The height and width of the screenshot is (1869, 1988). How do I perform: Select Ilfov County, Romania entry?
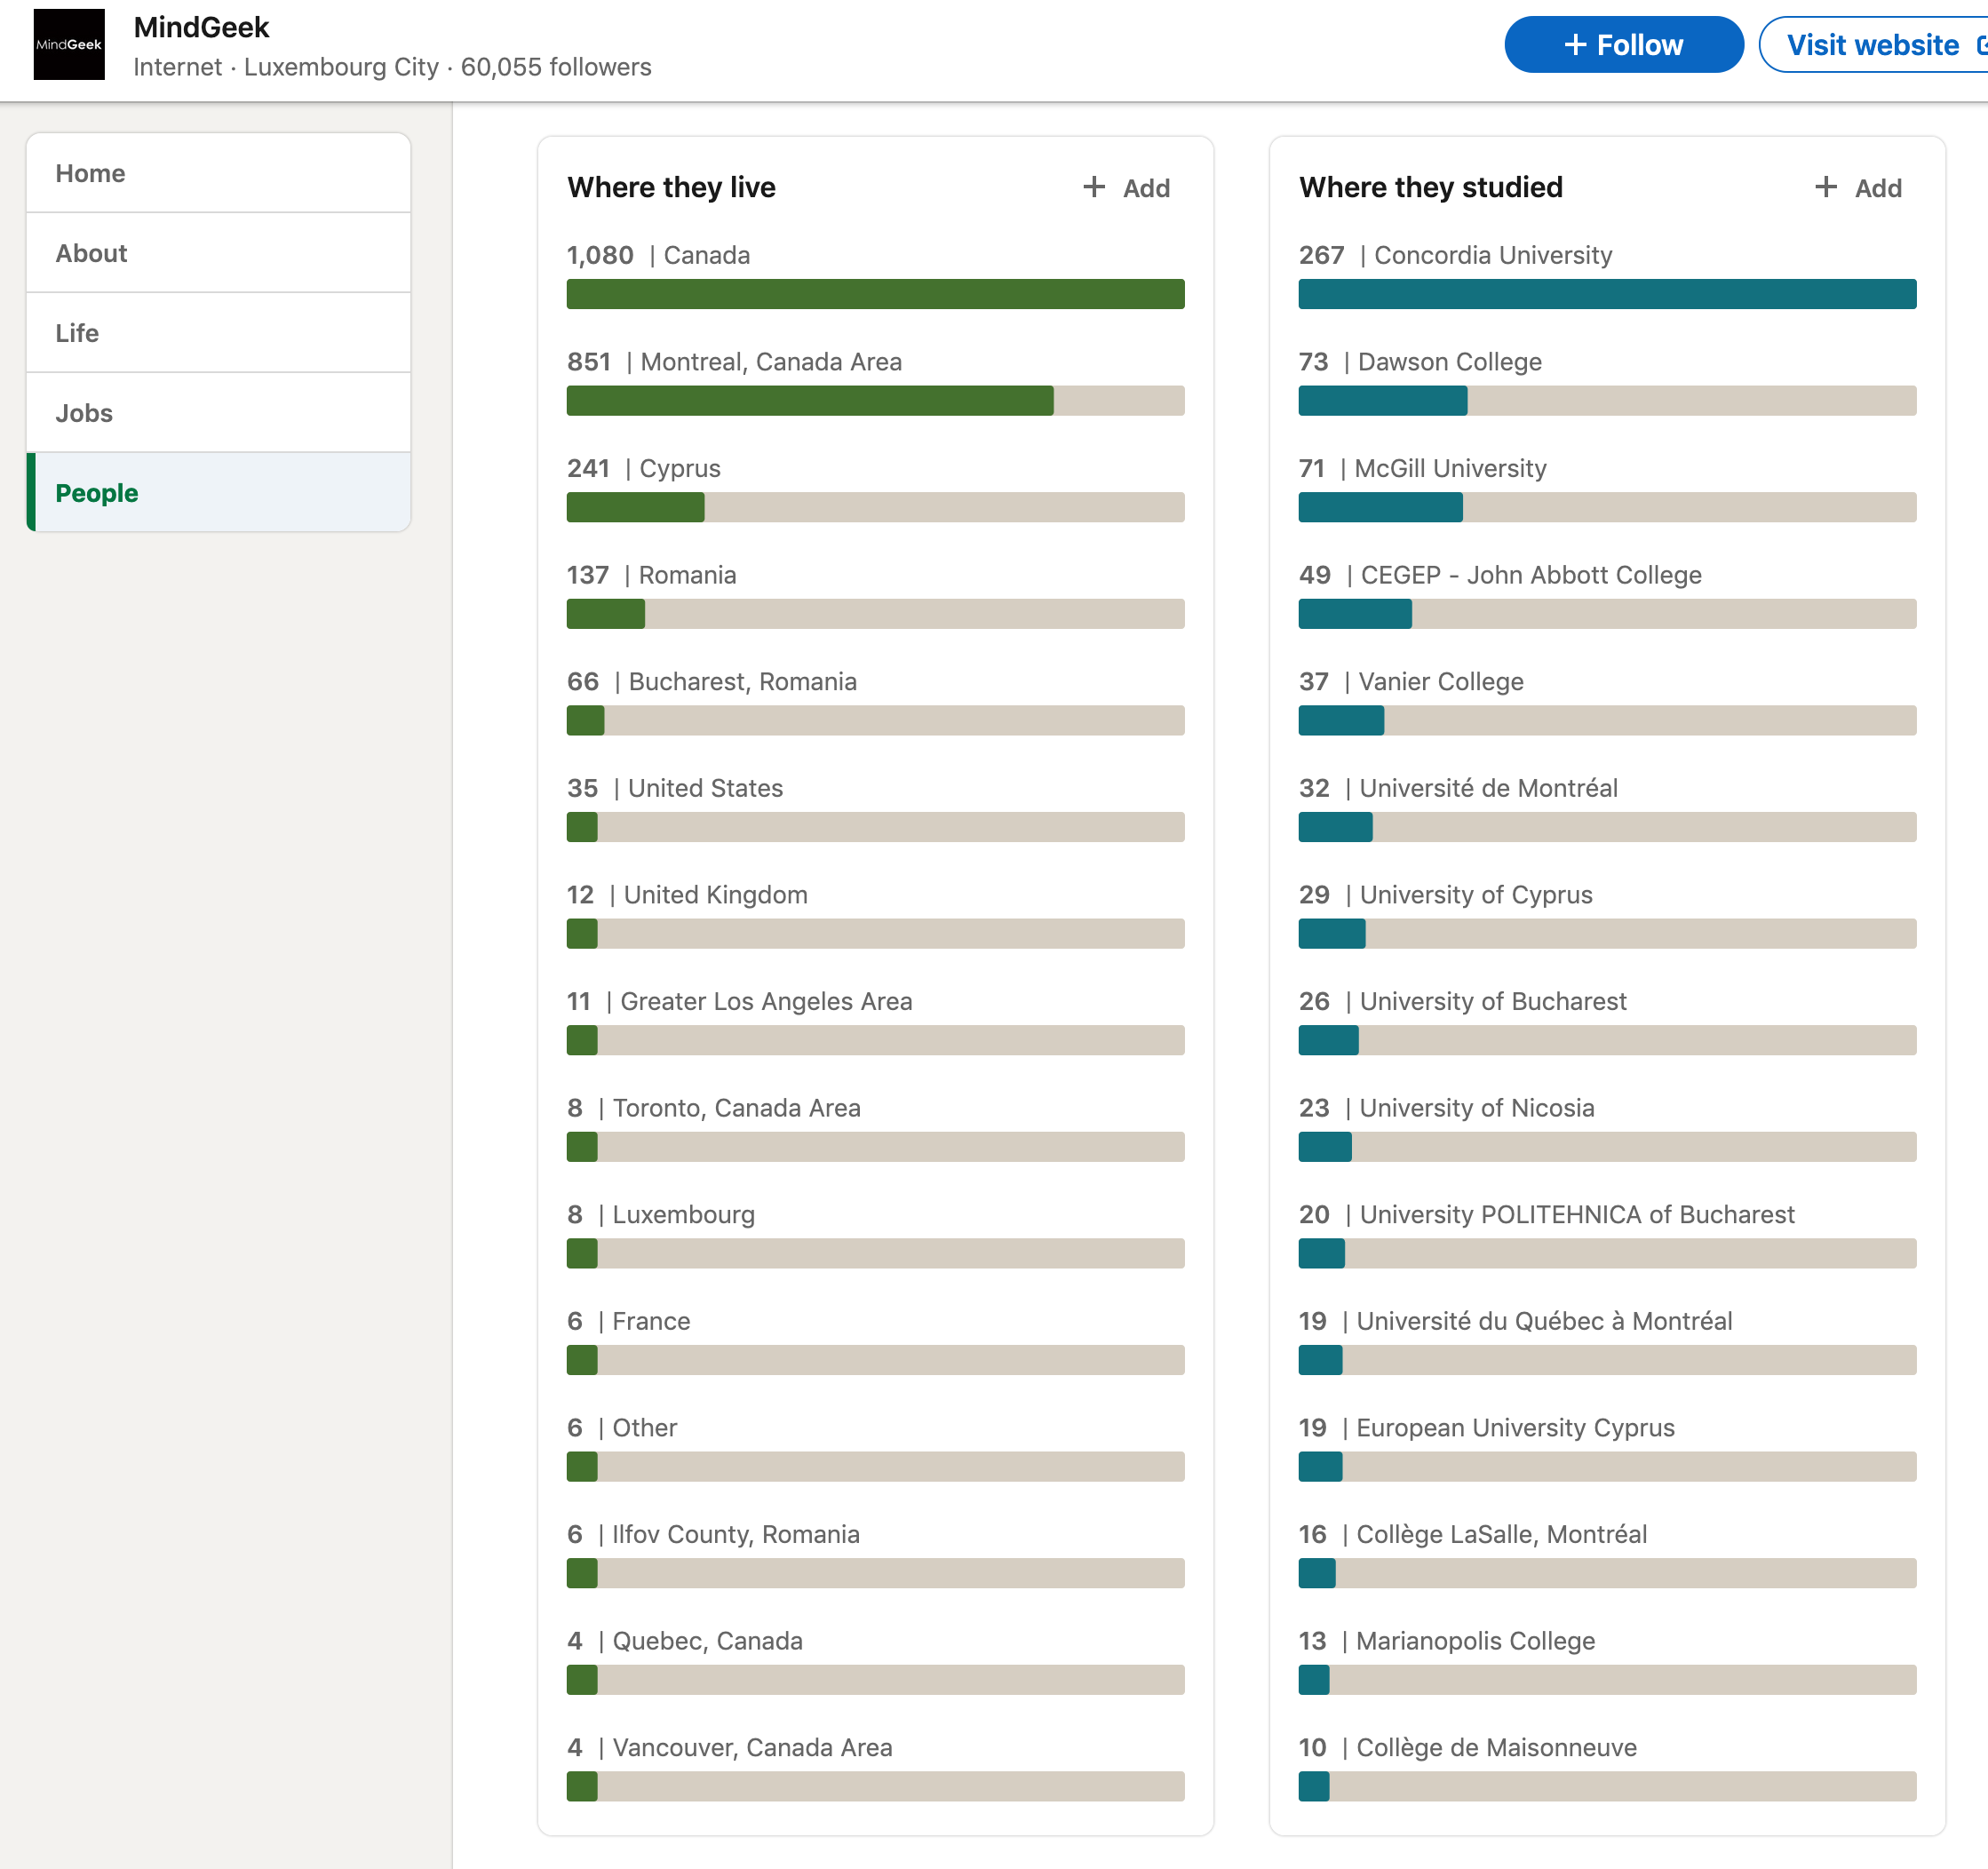(x=875, y=1554)
